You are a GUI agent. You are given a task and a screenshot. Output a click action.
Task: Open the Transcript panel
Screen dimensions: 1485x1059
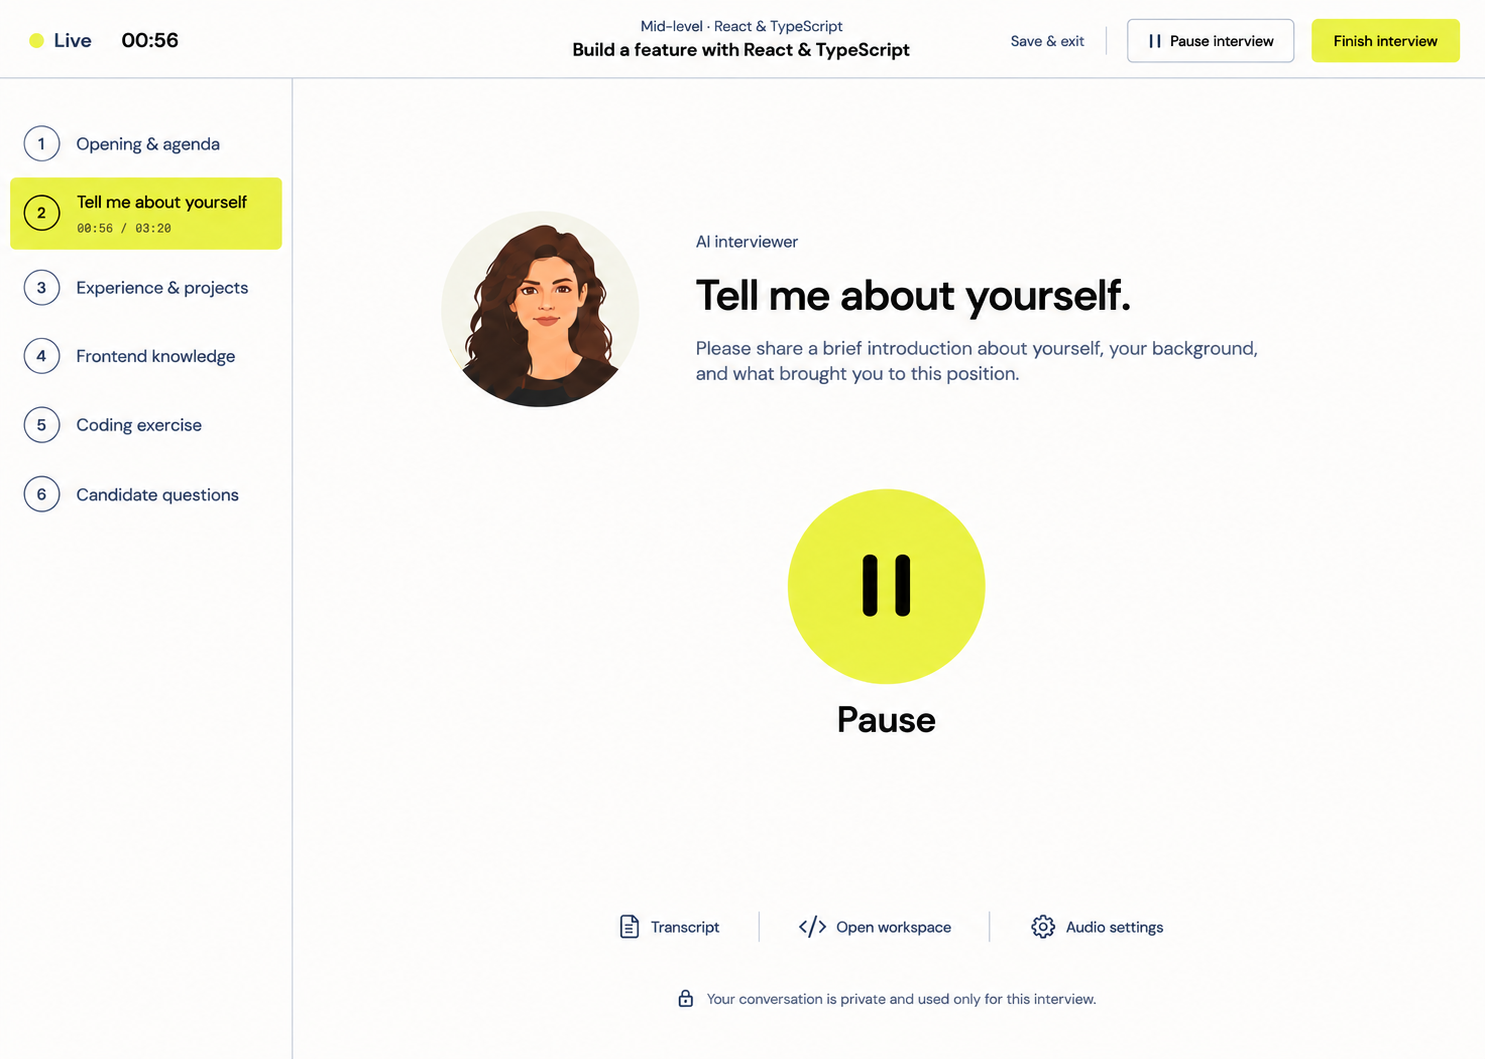click(x=669, y=927)
